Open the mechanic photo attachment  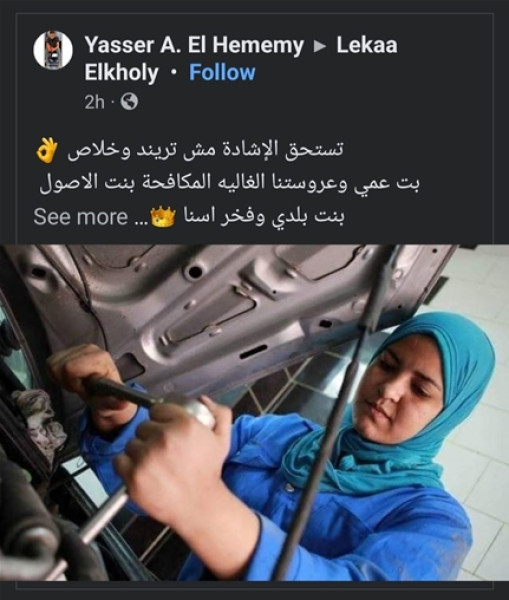[254, 412]
